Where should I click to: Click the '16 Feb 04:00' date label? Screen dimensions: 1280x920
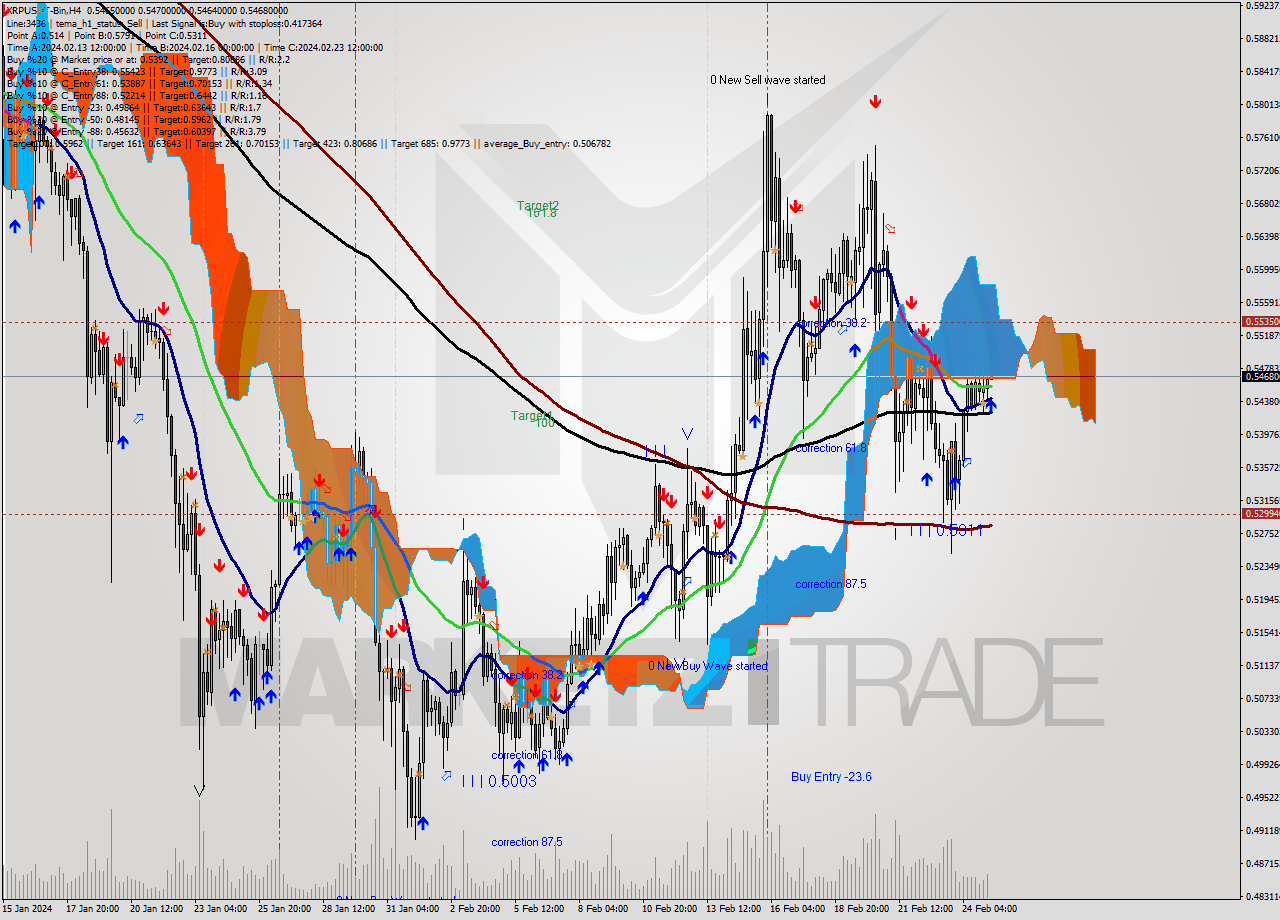tap(798, 909)
